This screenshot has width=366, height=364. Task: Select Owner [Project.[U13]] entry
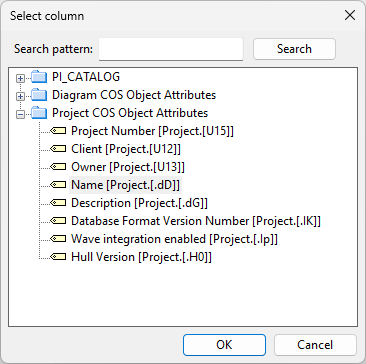coord(128,167)
